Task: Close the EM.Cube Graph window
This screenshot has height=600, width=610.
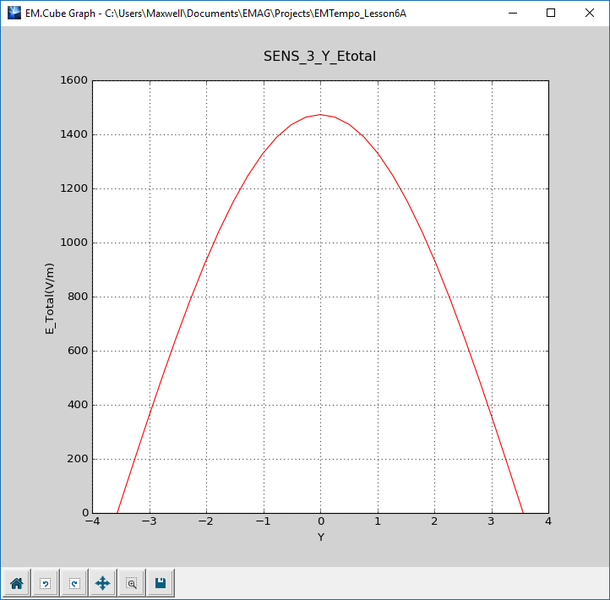Action: [x=590, y=13]
